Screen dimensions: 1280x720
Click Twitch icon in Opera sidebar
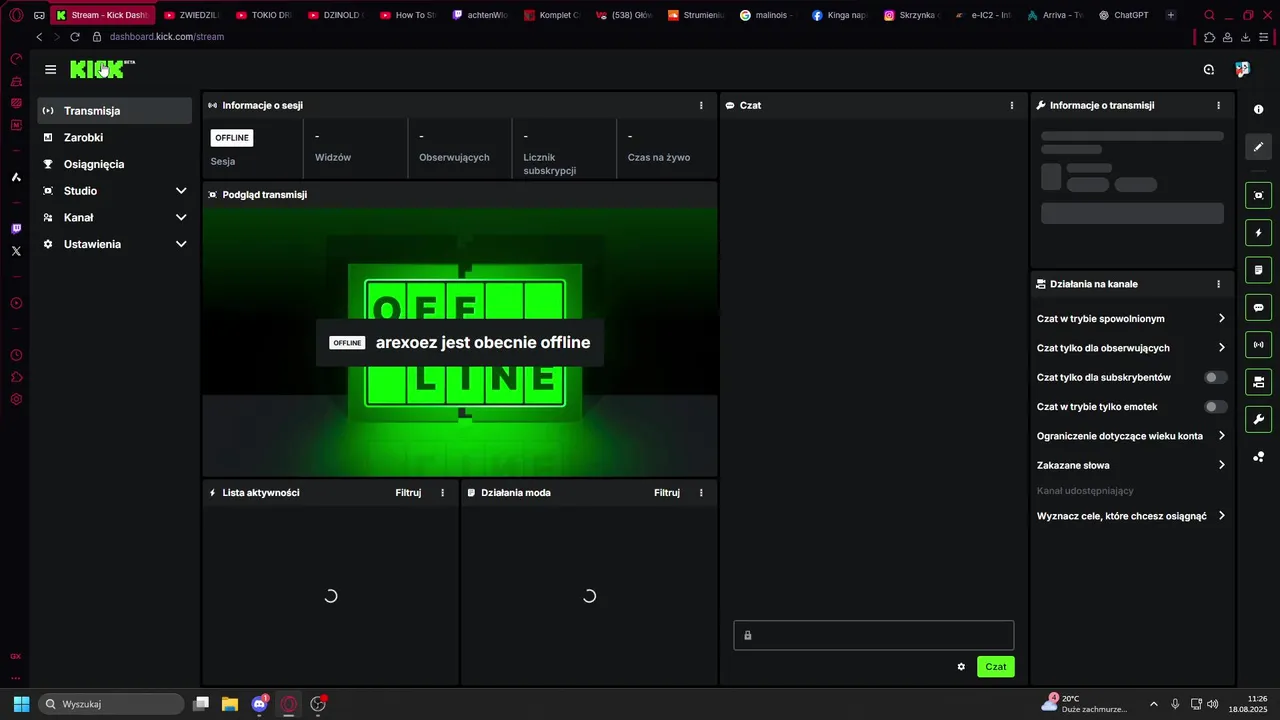pos(16,229)
